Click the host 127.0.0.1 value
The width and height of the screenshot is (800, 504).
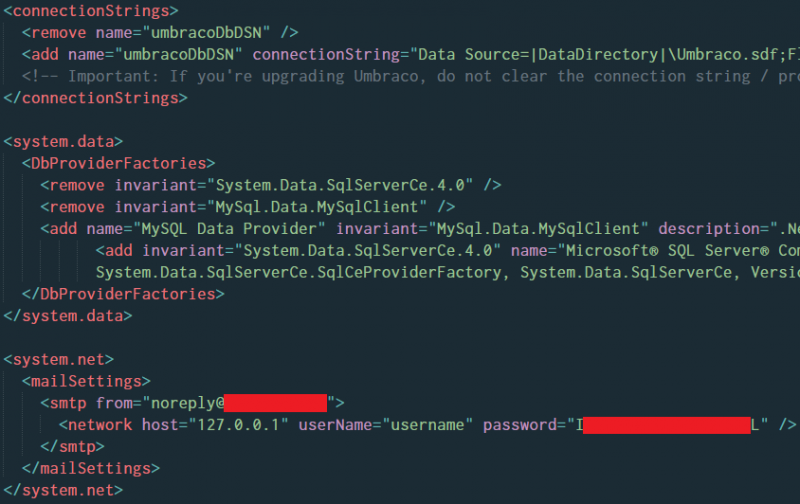238,425
